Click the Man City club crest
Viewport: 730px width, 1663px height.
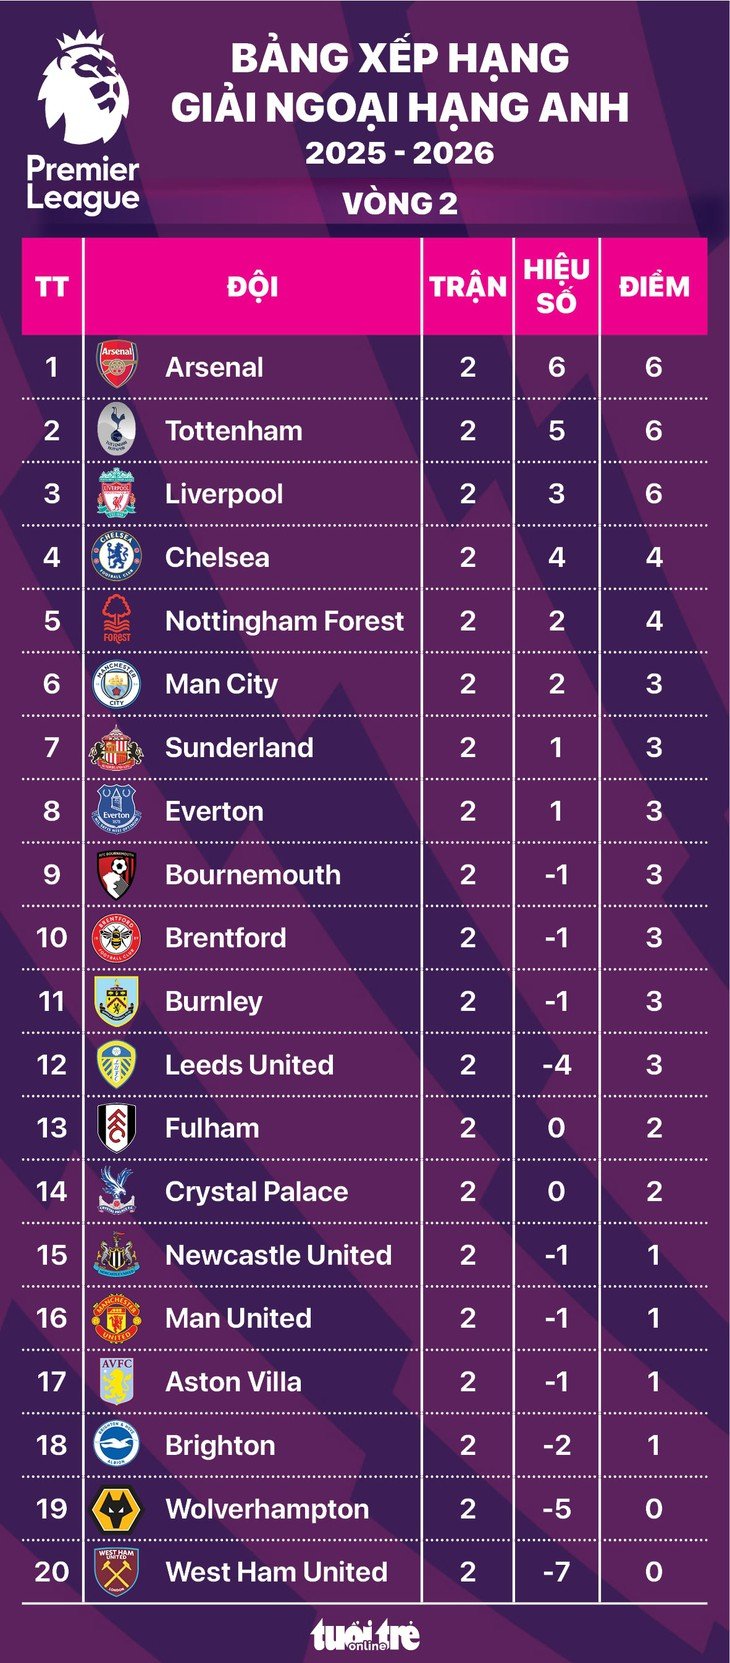pos(117,683)
